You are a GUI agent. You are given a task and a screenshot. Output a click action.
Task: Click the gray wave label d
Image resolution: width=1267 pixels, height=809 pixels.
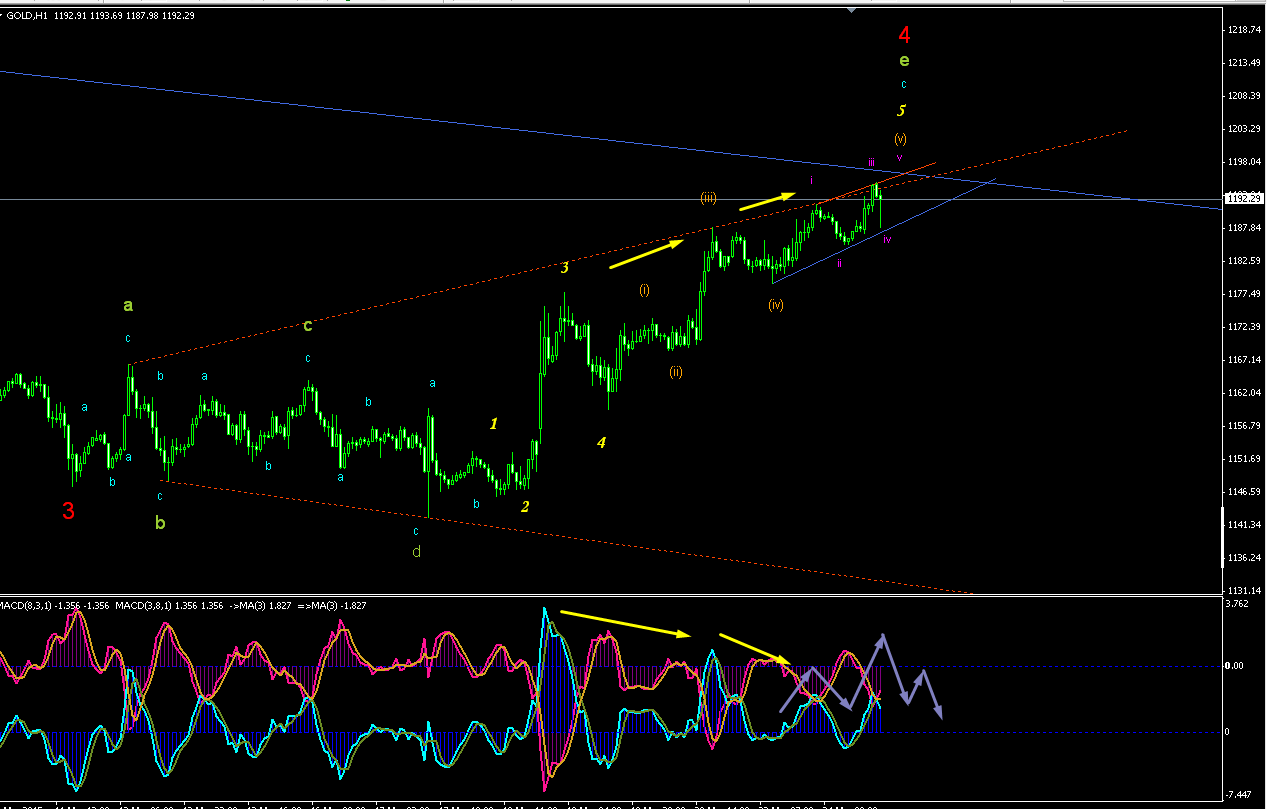coord(416,550)
